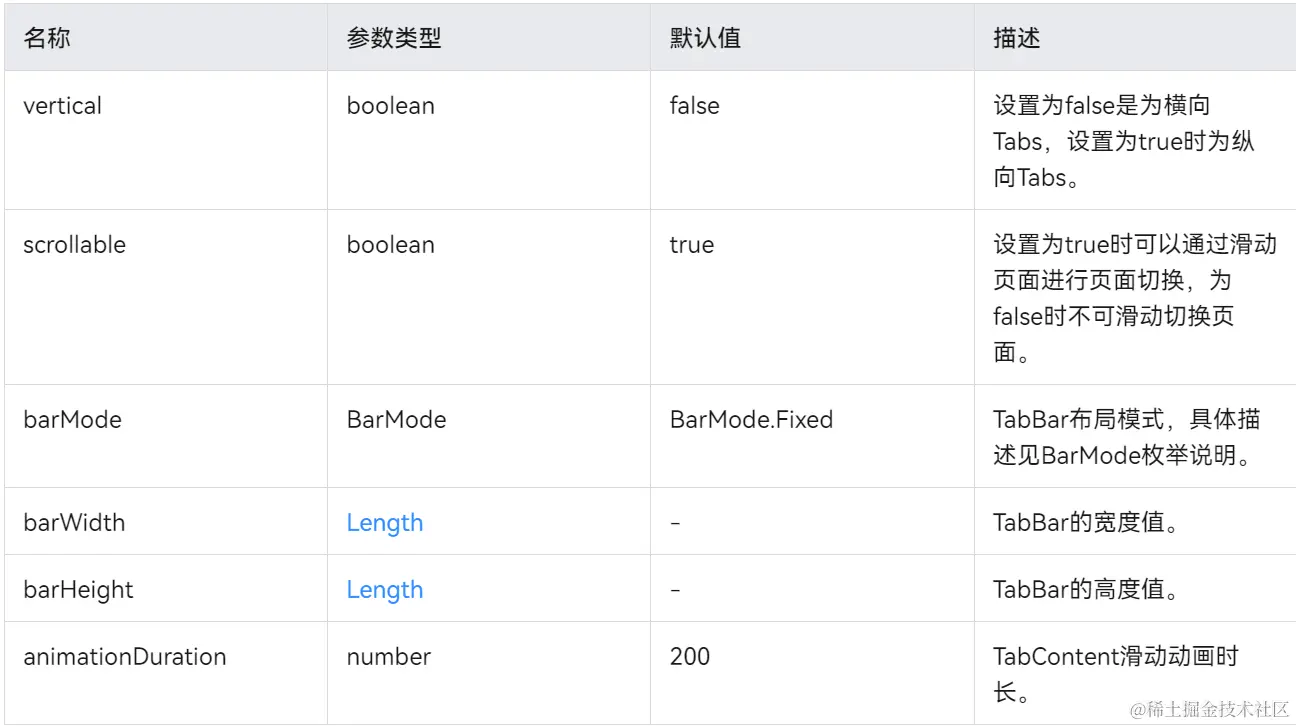Click the barHeight property name cell

[x=78, y=589]
